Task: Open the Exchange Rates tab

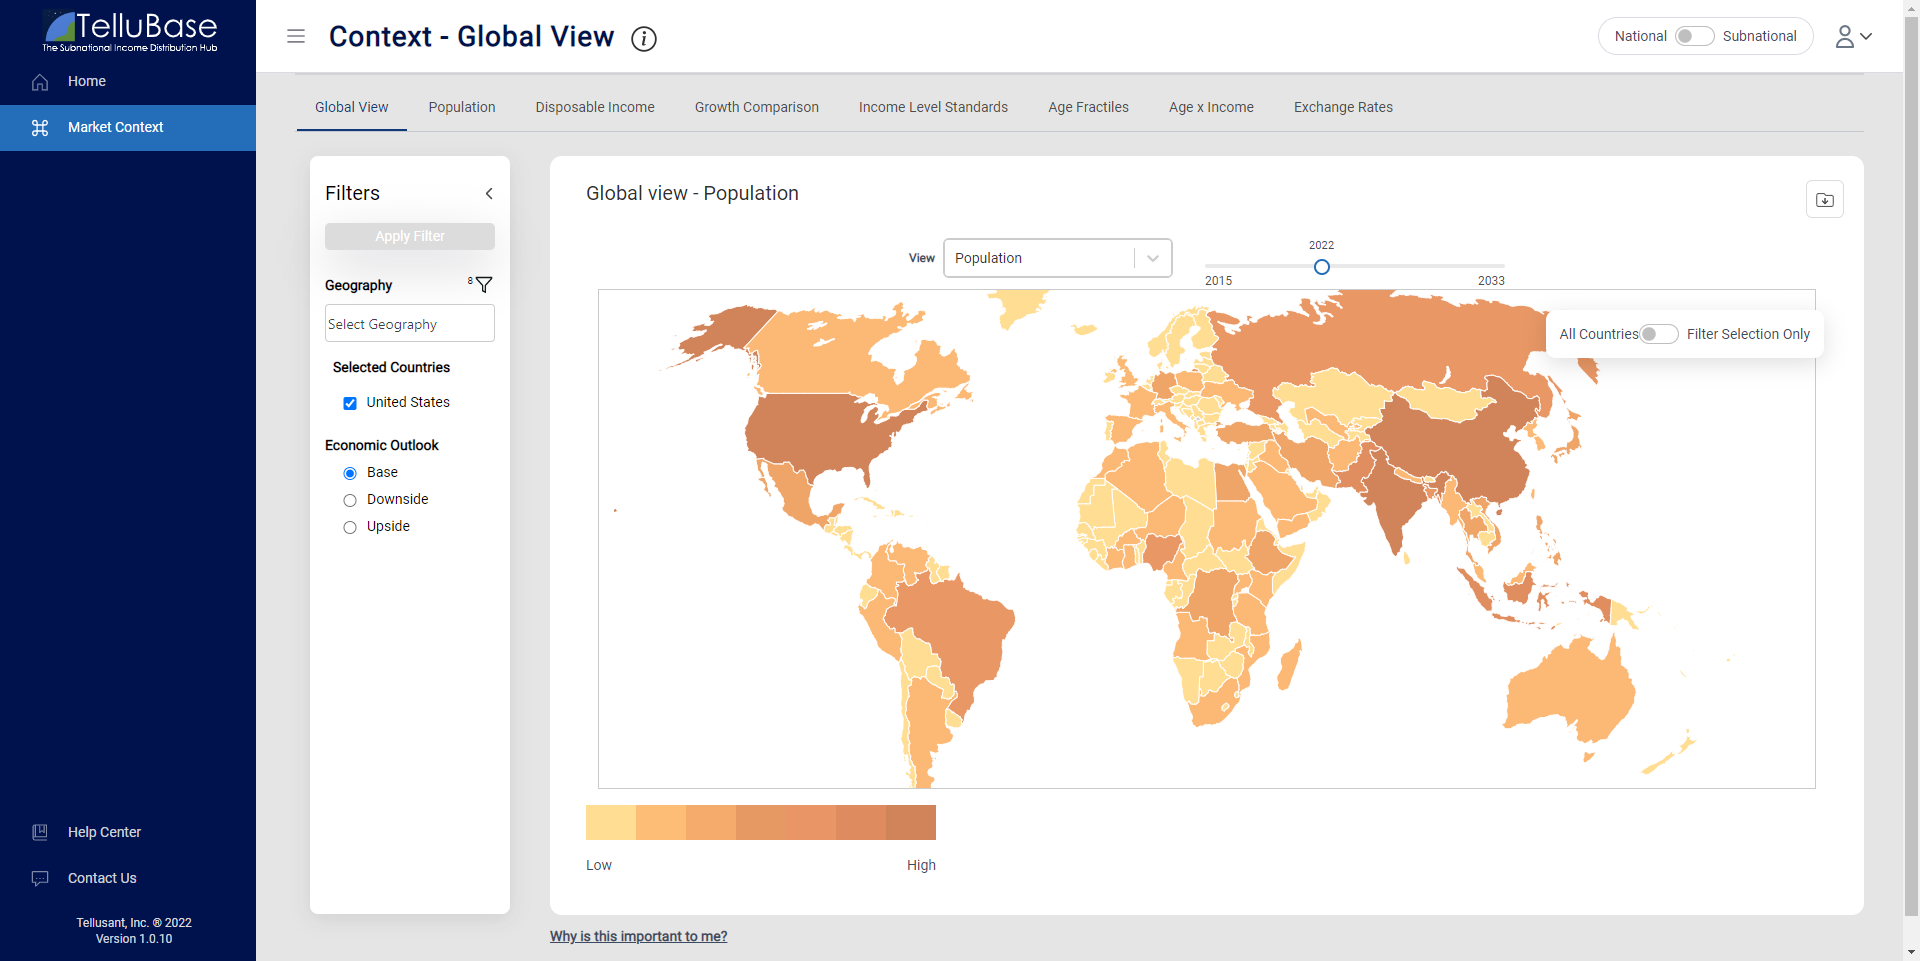Action: (x=1343, y=107)
